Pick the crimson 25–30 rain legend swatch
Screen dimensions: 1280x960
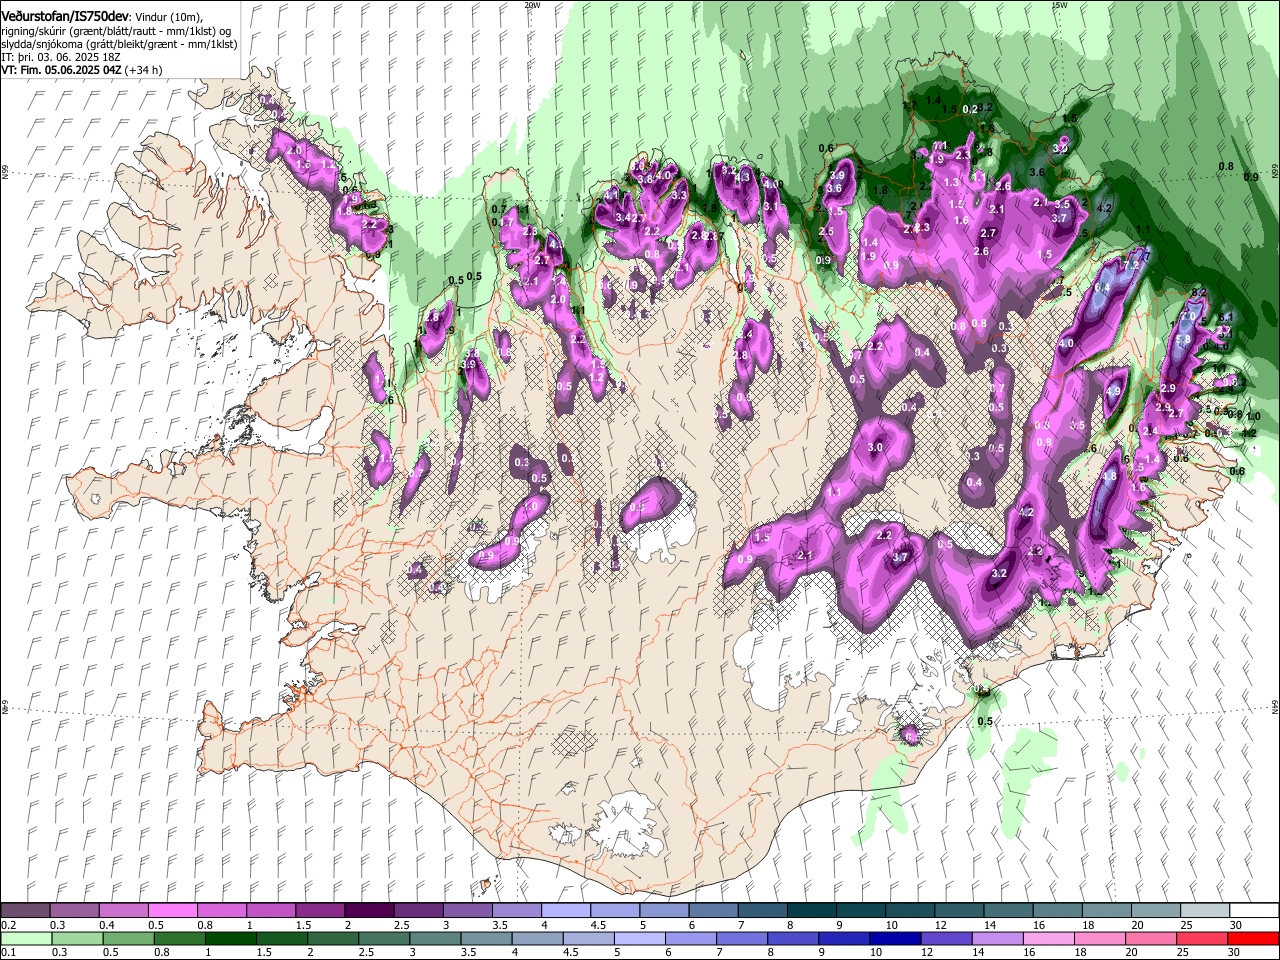point(1201,938)
